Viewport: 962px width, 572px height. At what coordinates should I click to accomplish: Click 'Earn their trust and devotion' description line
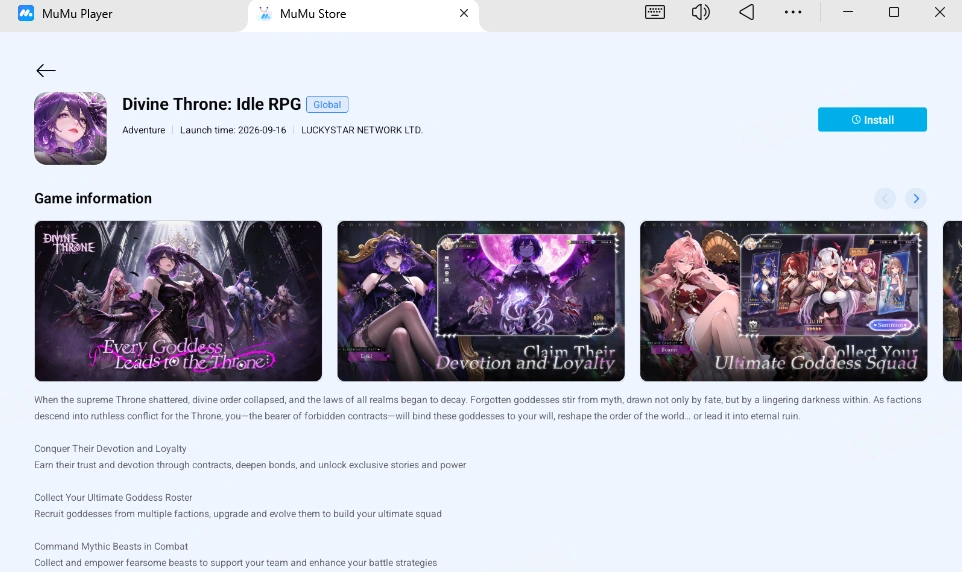tap(250, 465)
